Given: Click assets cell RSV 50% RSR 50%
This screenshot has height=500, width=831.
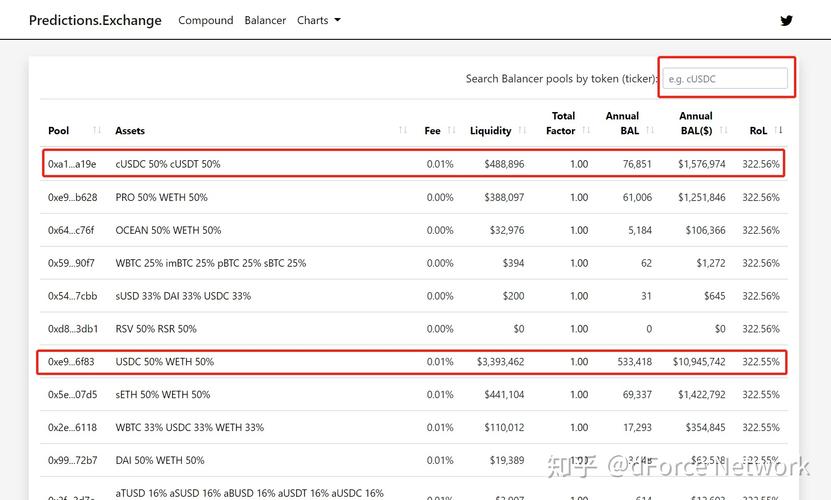Looking at the screenshot, I should point(156,329).
